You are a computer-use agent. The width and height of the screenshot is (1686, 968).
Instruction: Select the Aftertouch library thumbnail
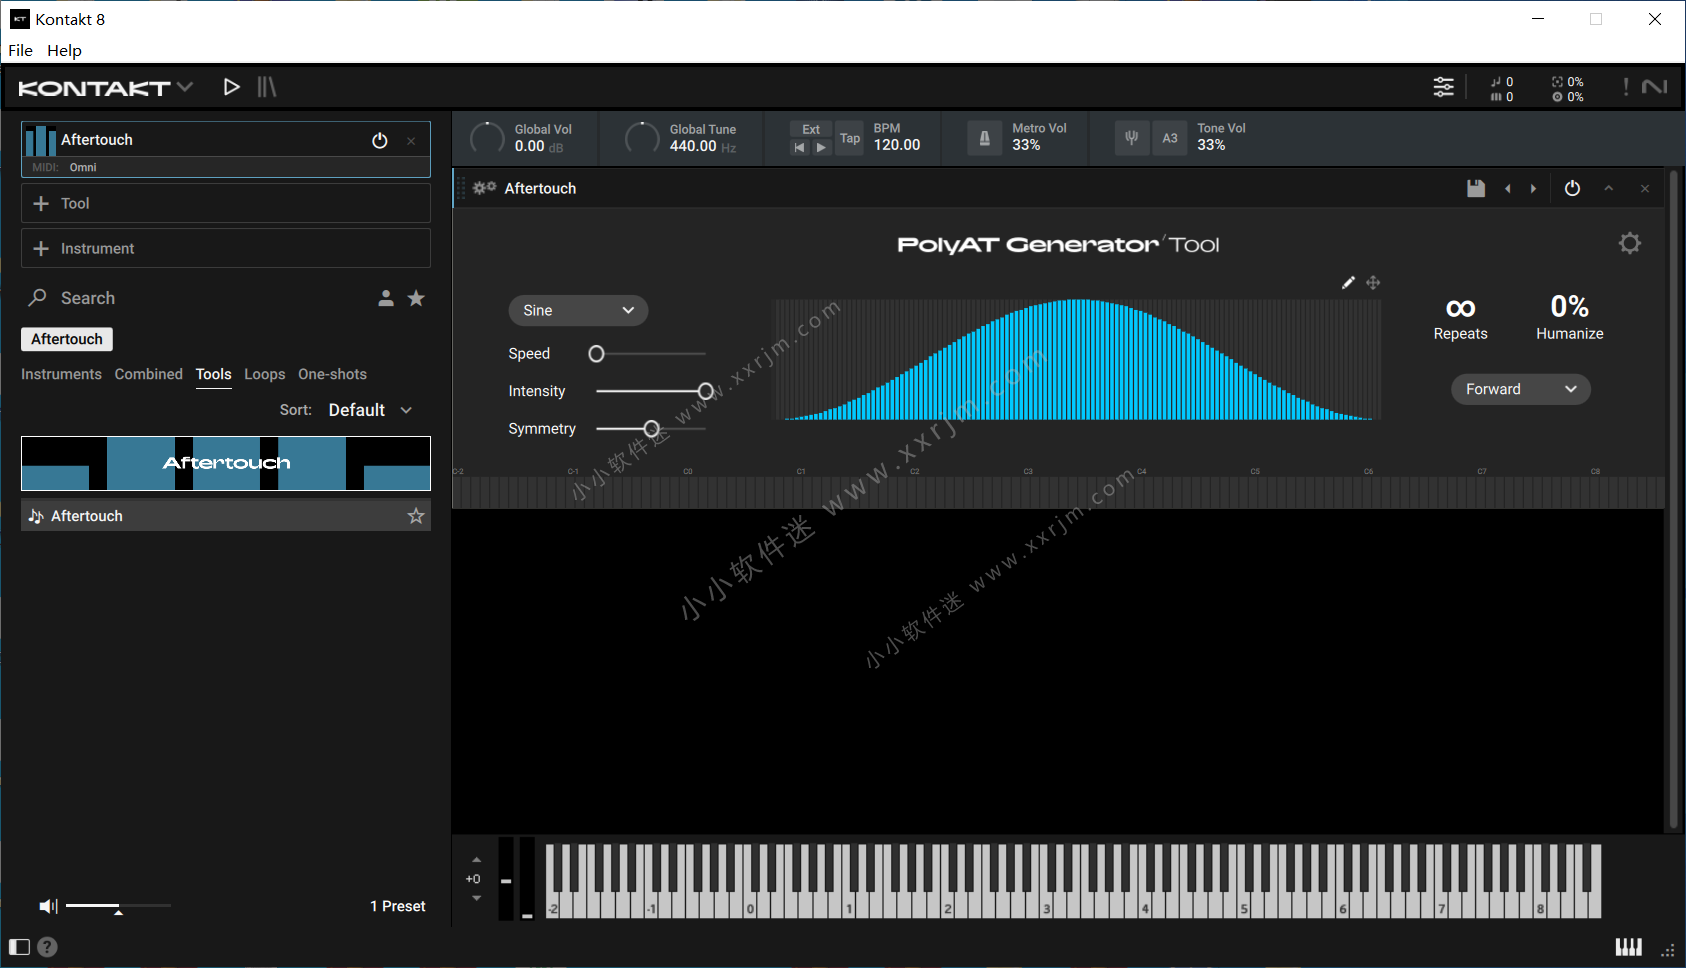point(226,463)
